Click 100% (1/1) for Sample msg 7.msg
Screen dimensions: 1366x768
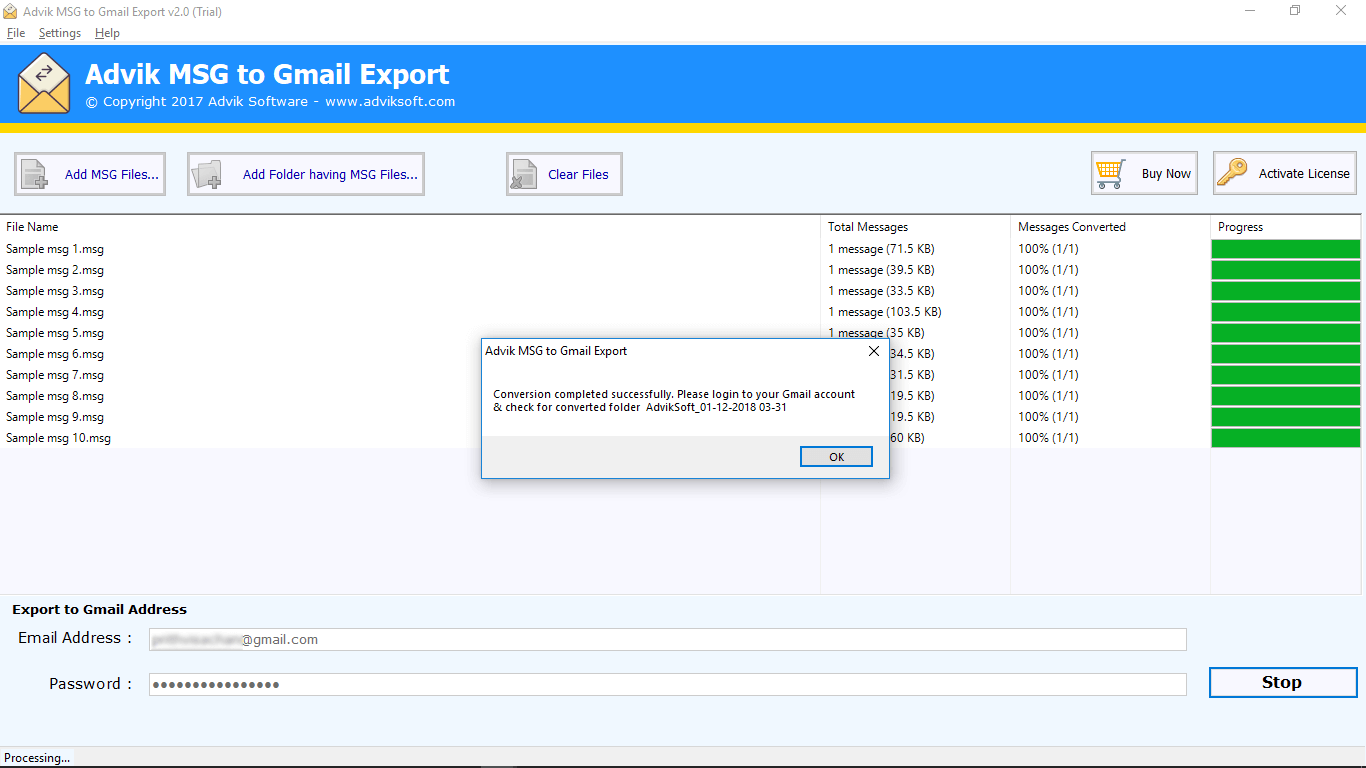(1048, 375)
